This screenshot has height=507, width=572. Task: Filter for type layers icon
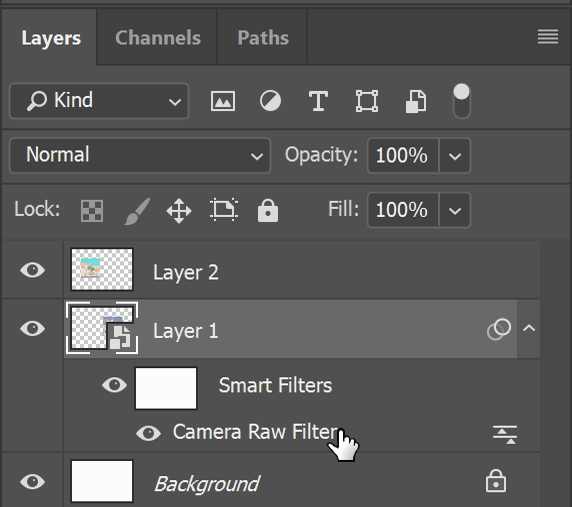click(x=318, y=101)
